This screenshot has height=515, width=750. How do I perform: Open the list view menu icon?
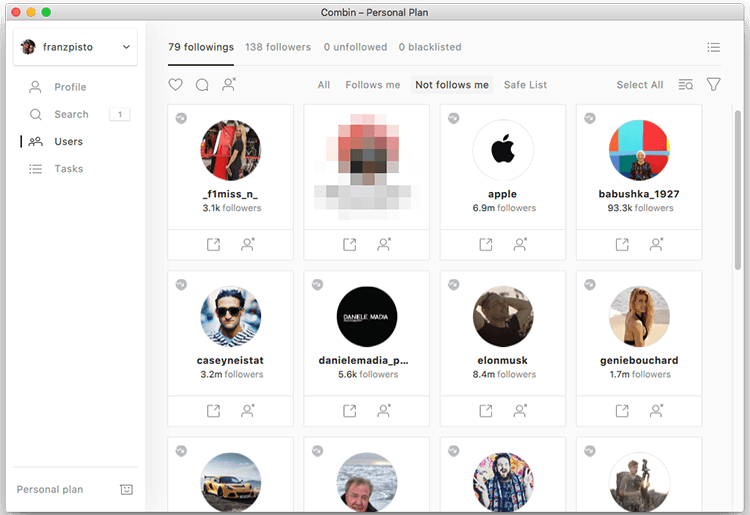click(713, 47)
